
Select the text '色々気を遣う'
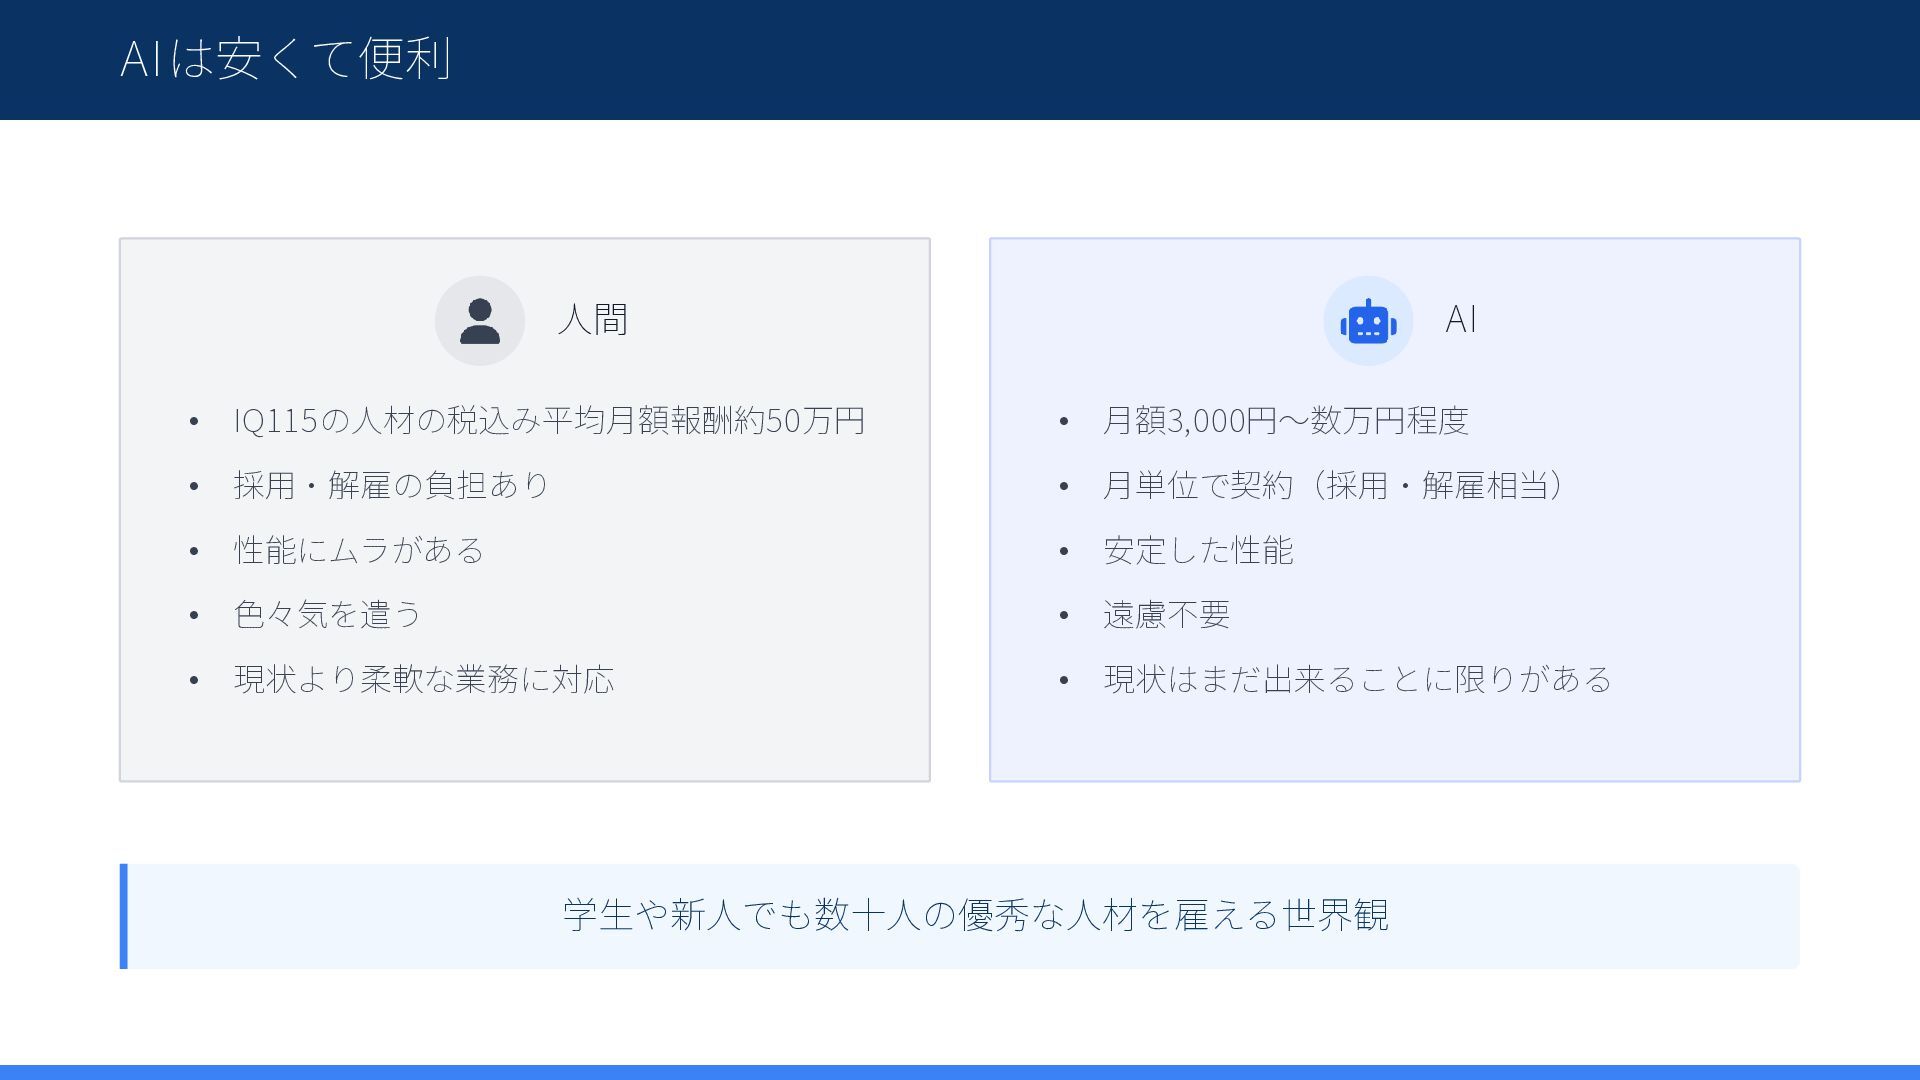click(328, 615)
